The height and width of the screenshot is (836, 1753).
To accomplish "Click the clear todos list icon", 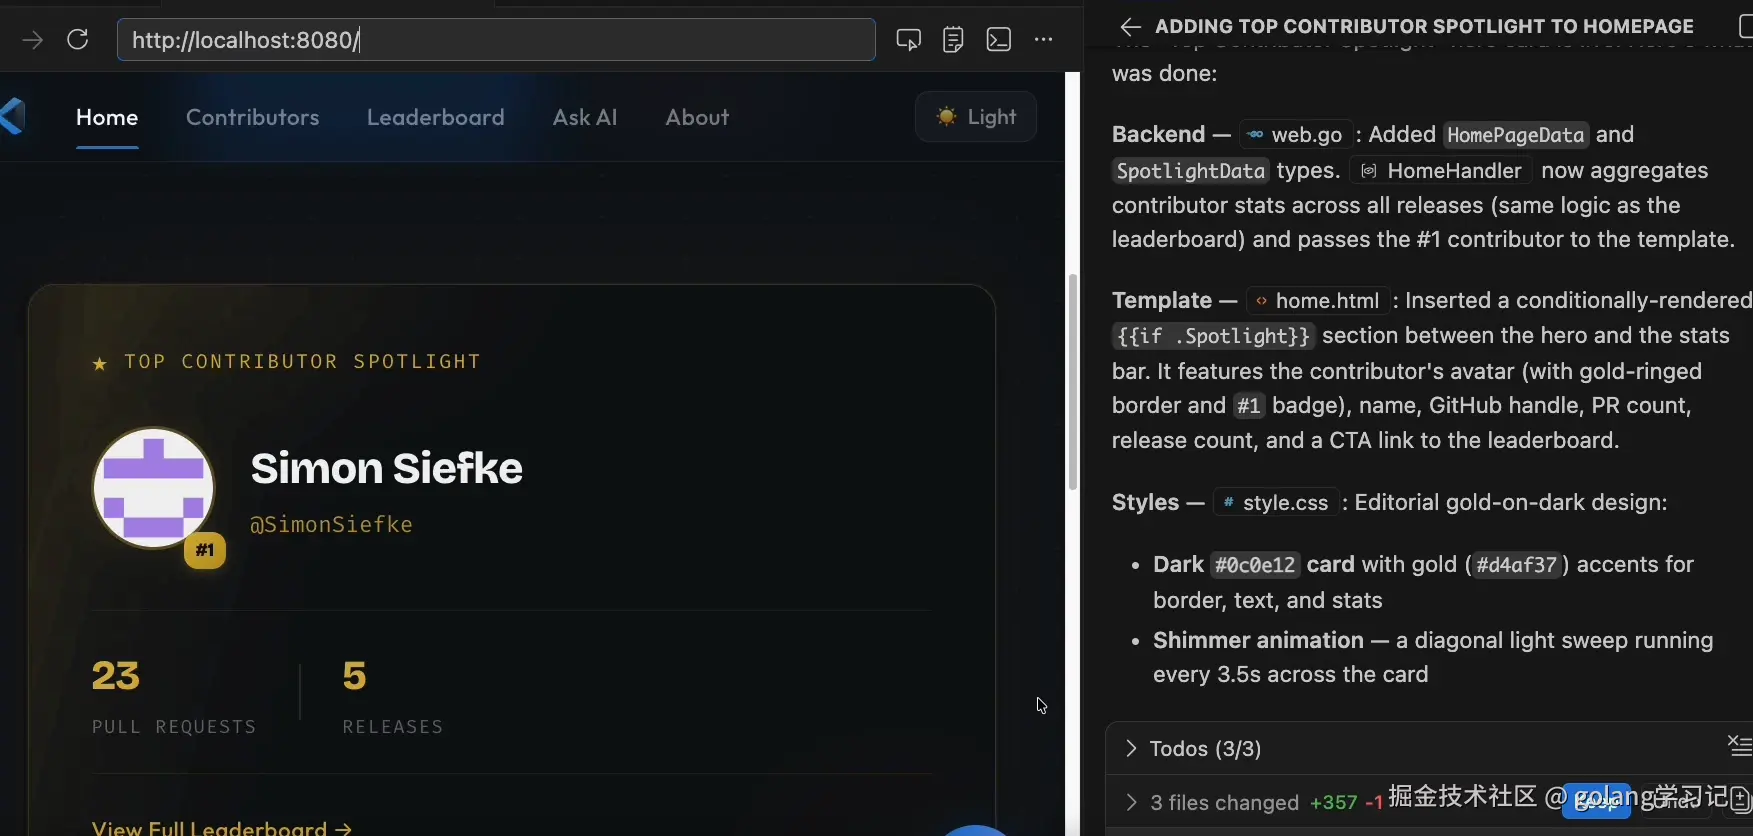I will [x=1739, y=744].
